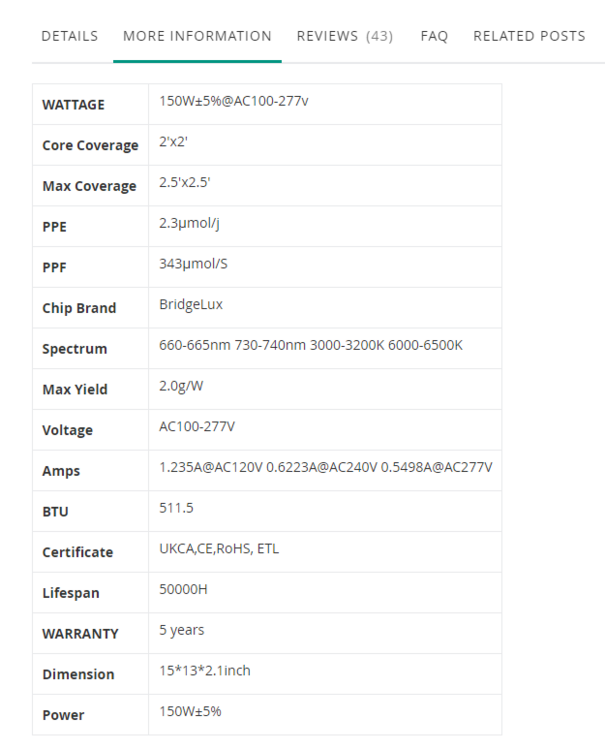
Task: Click the Voltage AC100-277V value
Action: tap(197, 427)
